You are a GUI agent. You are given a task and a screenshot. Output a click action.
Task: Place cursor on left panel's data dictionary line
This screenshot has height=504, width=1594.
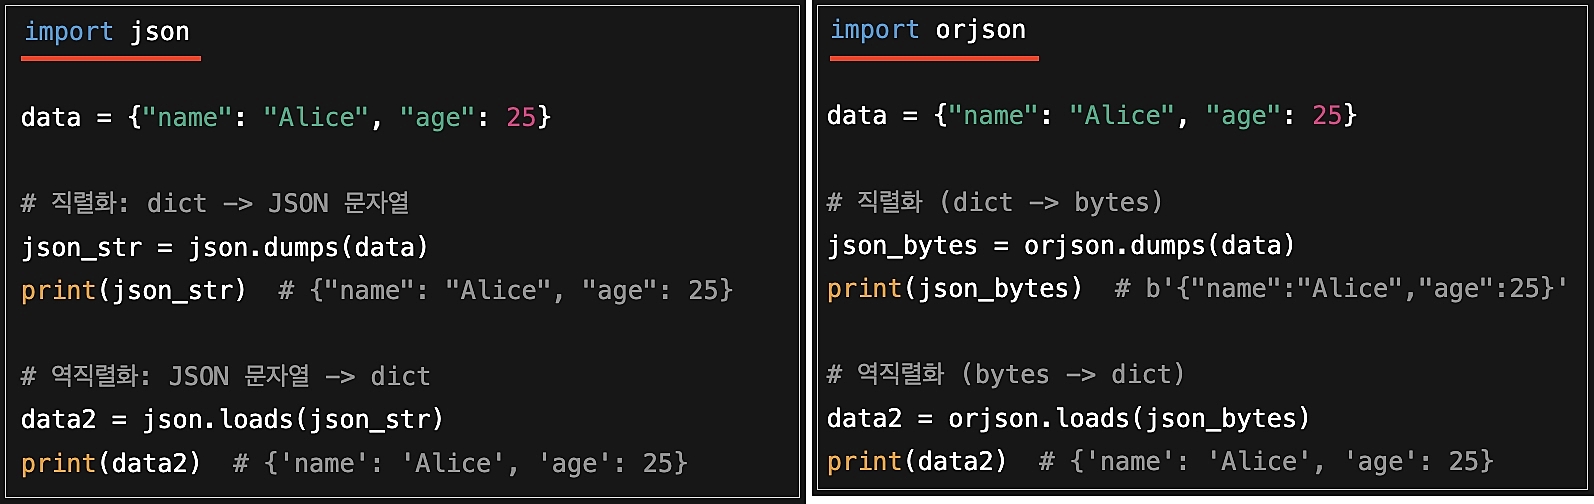[285, 118]
